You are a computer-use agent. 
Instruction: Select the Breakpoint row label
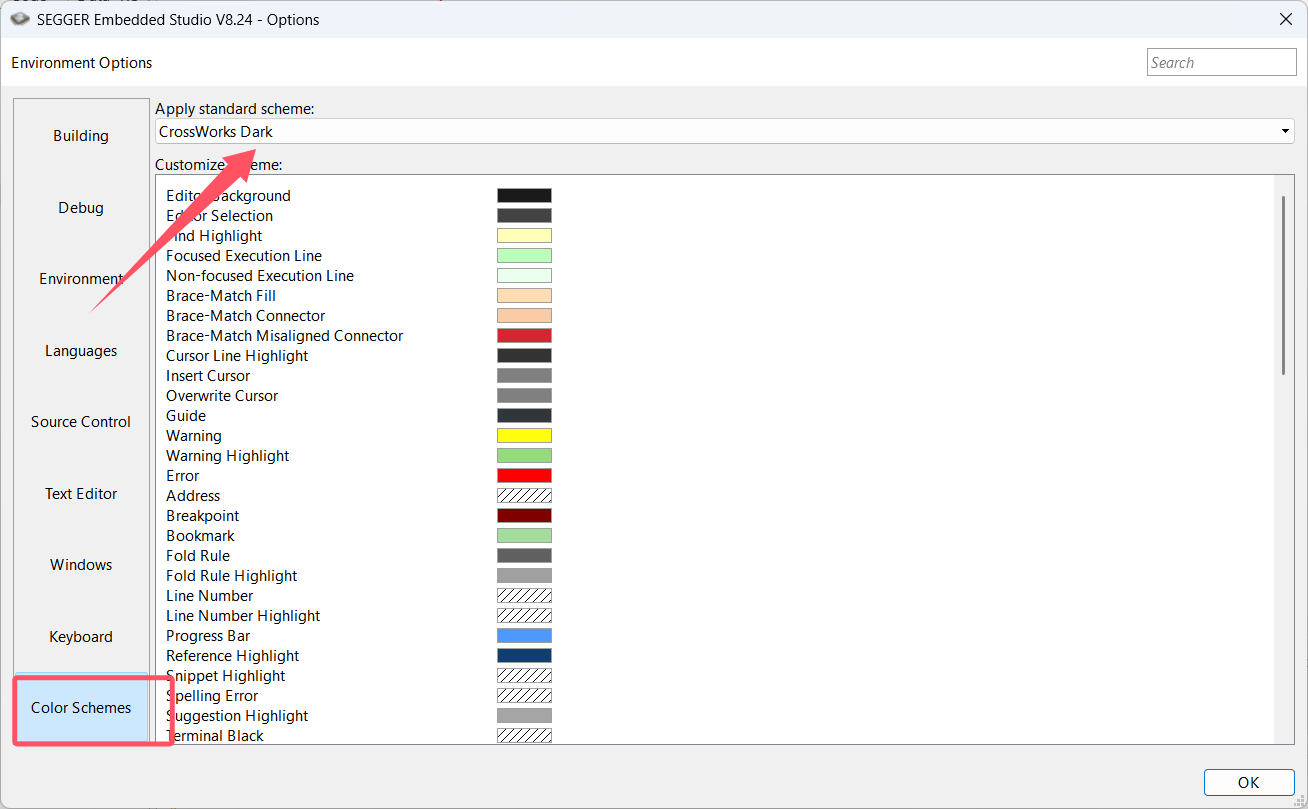(203, 516)
